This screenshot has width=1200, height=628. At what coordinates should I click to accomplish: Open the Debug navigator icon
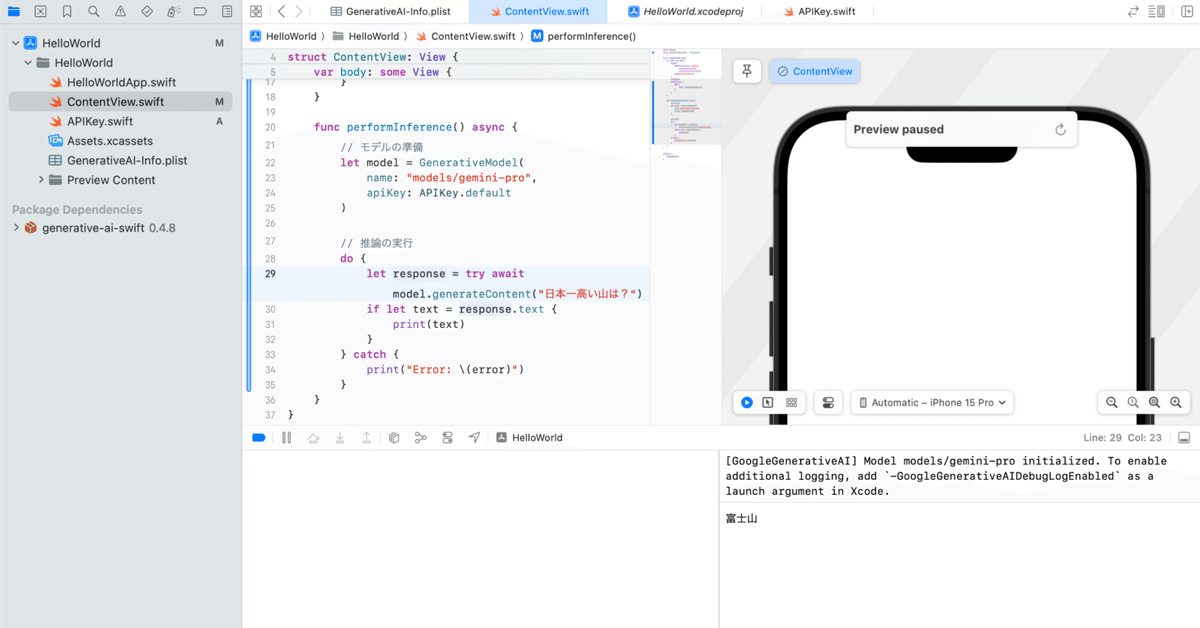pyautogui.click(x=173, y=12)
